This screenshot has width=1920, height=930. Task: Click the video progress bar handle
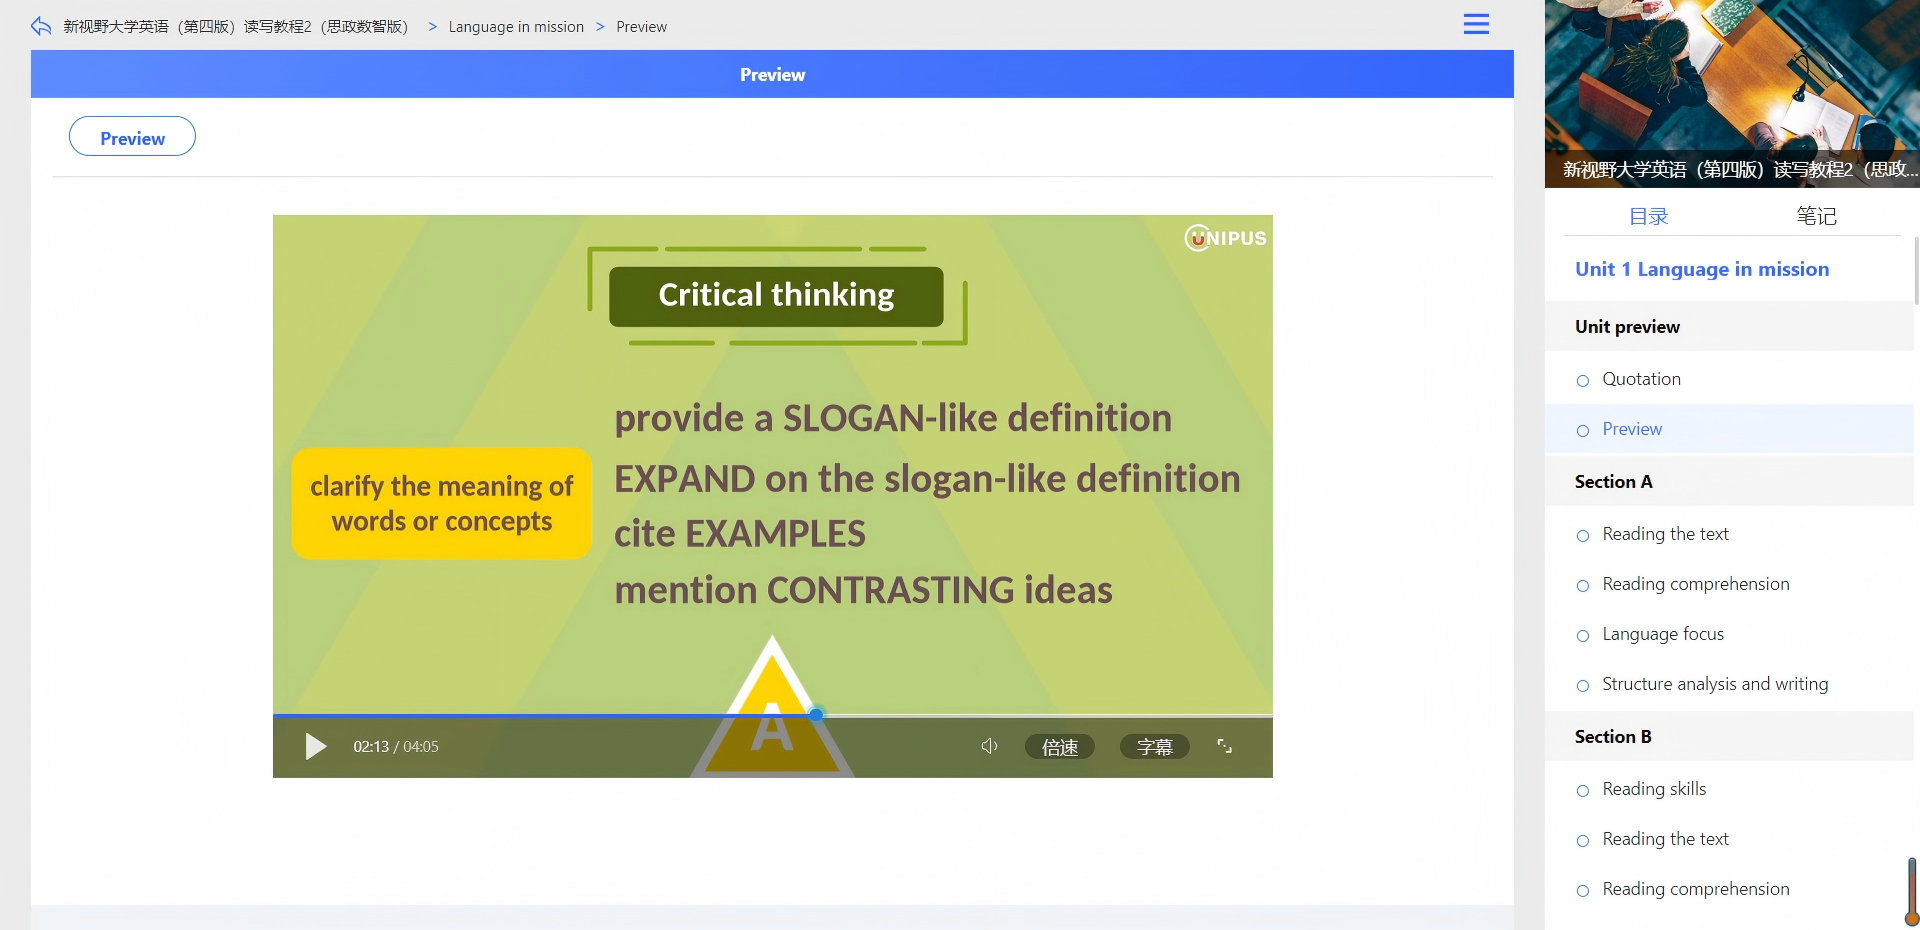click(816, 715)
